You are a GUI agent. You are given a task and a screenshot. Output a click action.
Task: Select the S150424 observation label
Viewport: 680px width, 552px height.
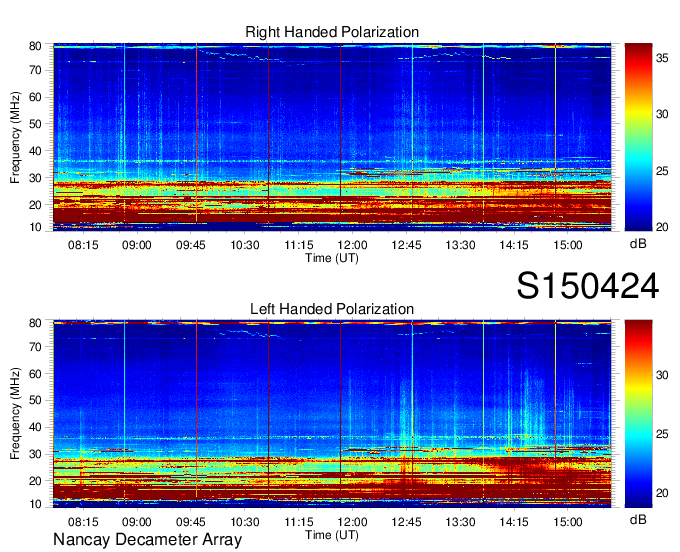pyautogui.click(x=588, y=286)
